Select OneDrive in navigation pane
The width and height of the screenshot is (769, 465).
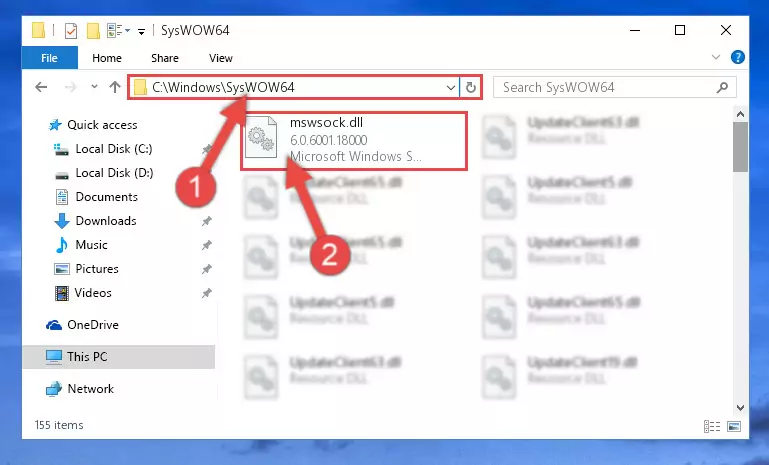[93, 325]
